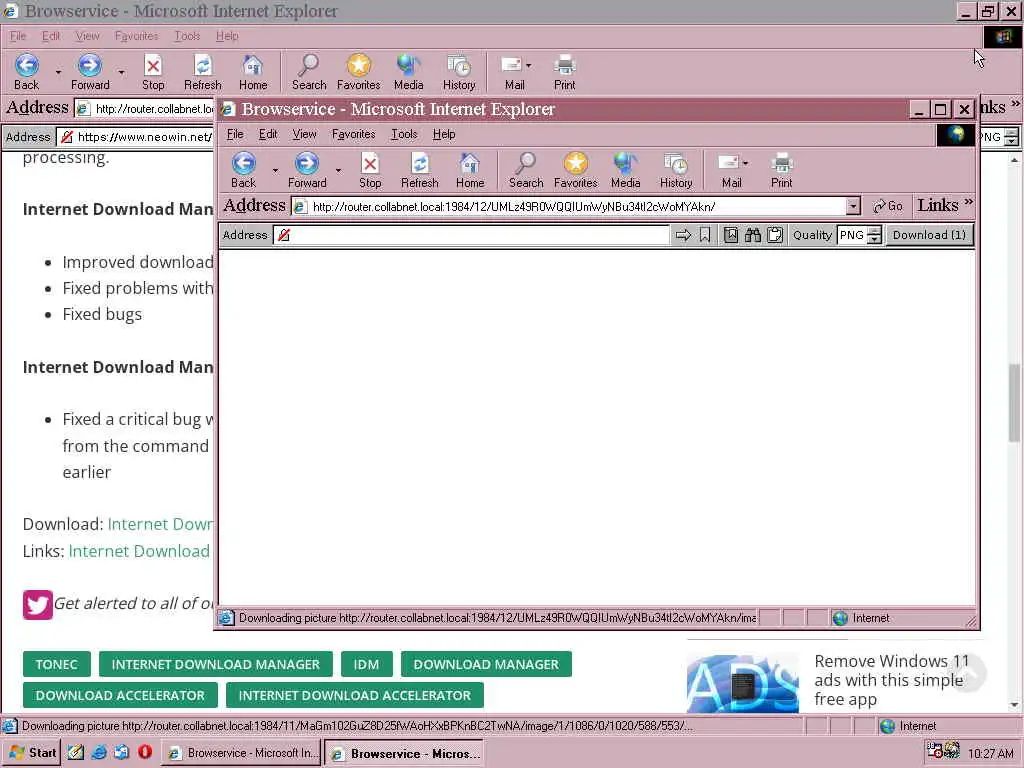
Task: Click the Show Desktop quick launch icon
Action: pos(76,752)
